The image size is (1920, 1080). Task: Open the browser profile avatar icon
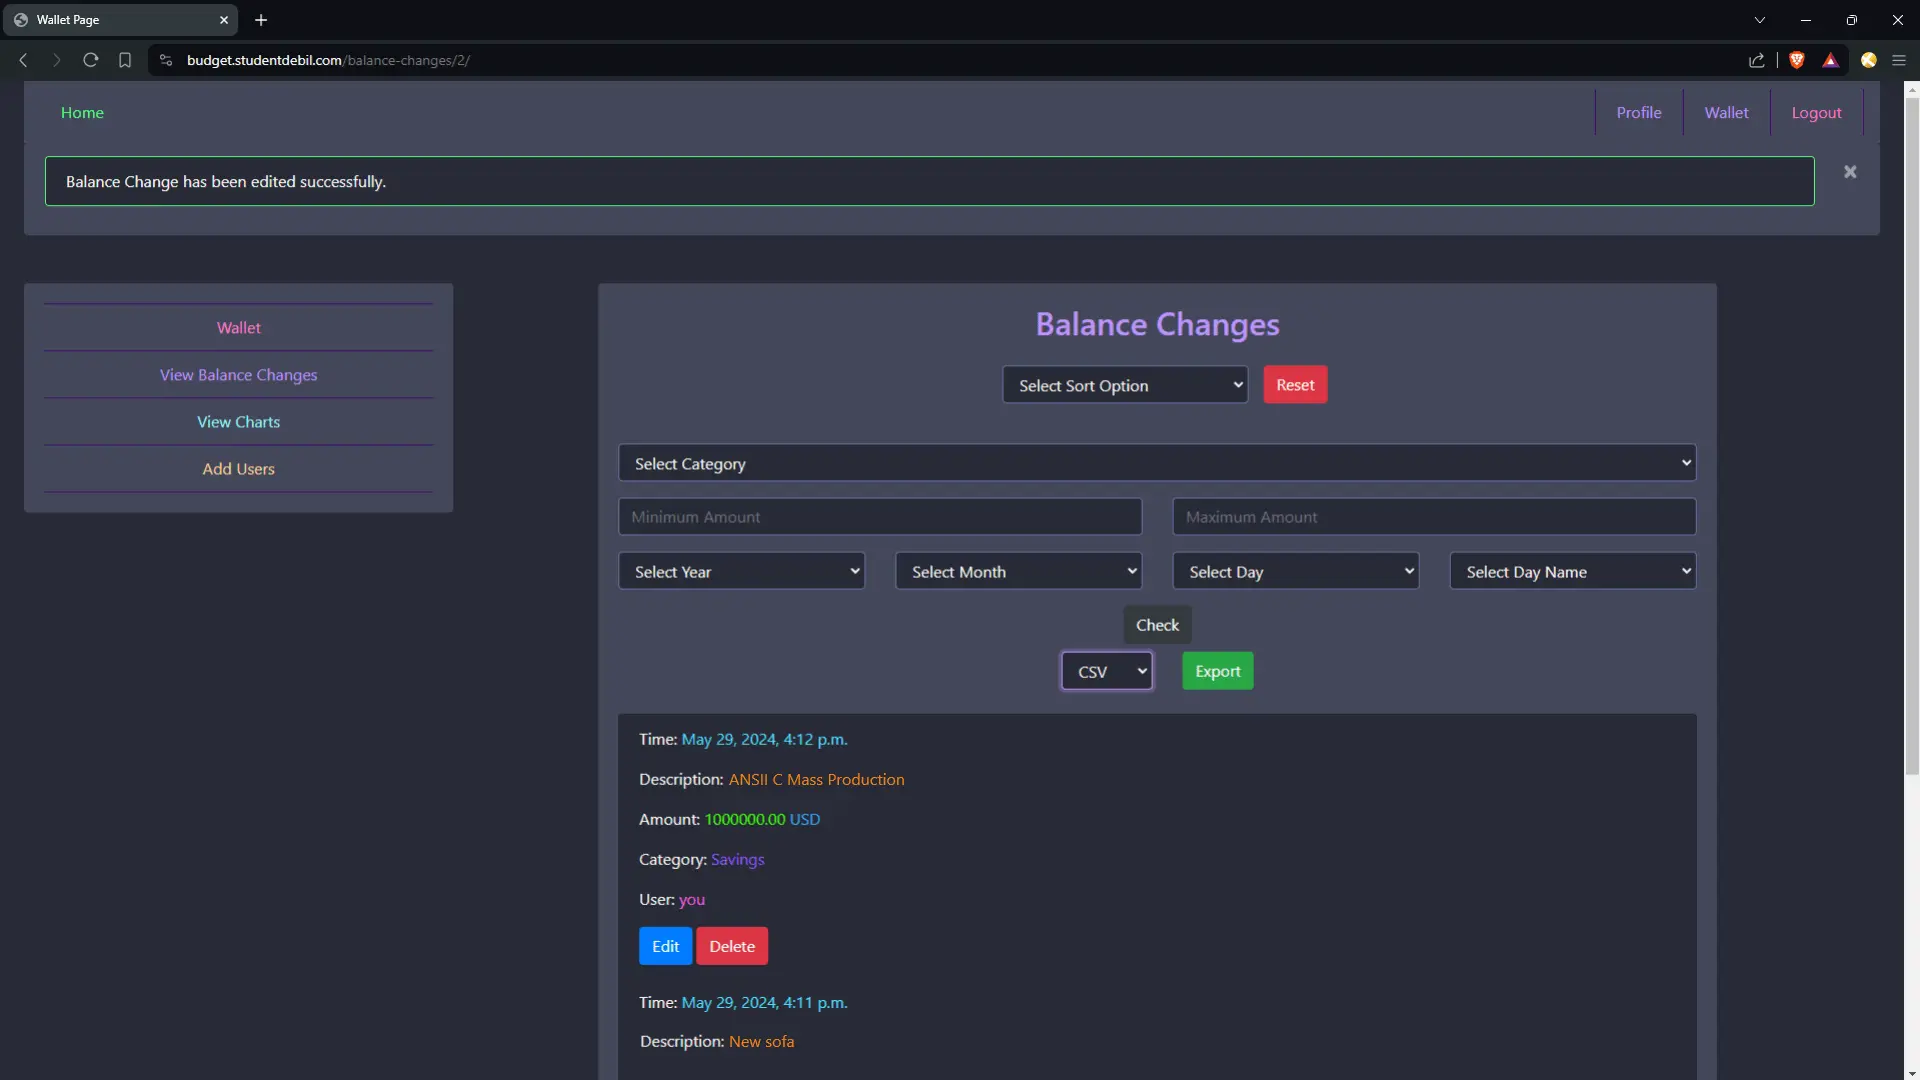1868,60
